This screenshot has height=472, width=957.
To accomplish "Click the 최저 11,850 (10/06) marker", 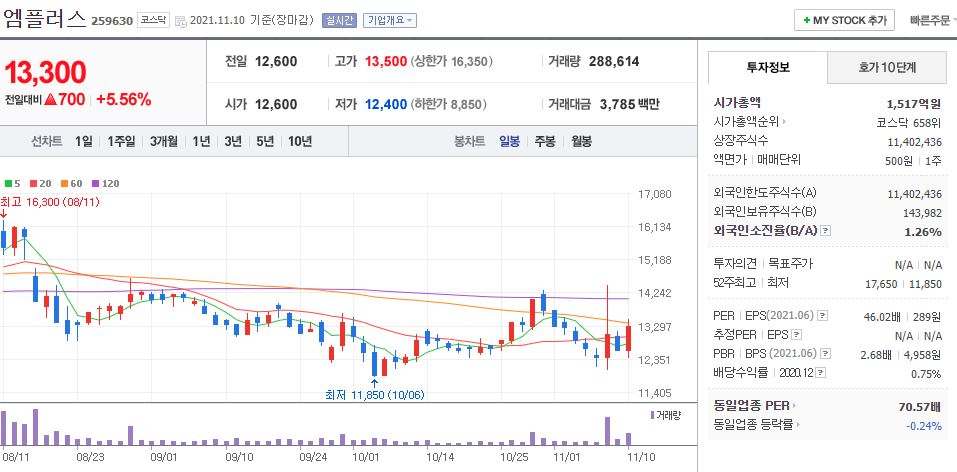I will coord(374,395).
